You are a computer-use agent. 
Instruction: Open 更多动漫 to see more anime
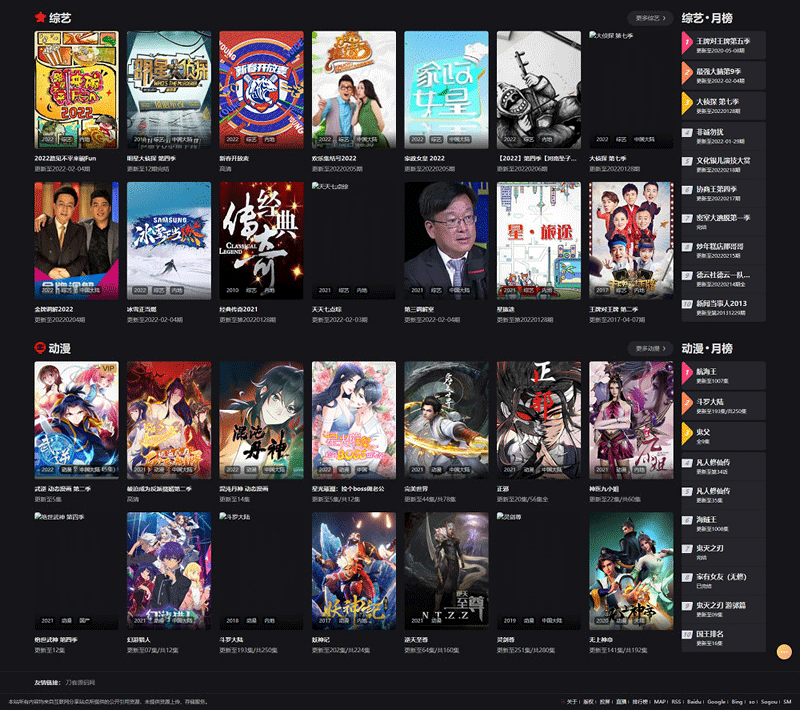tap(650, 348)
